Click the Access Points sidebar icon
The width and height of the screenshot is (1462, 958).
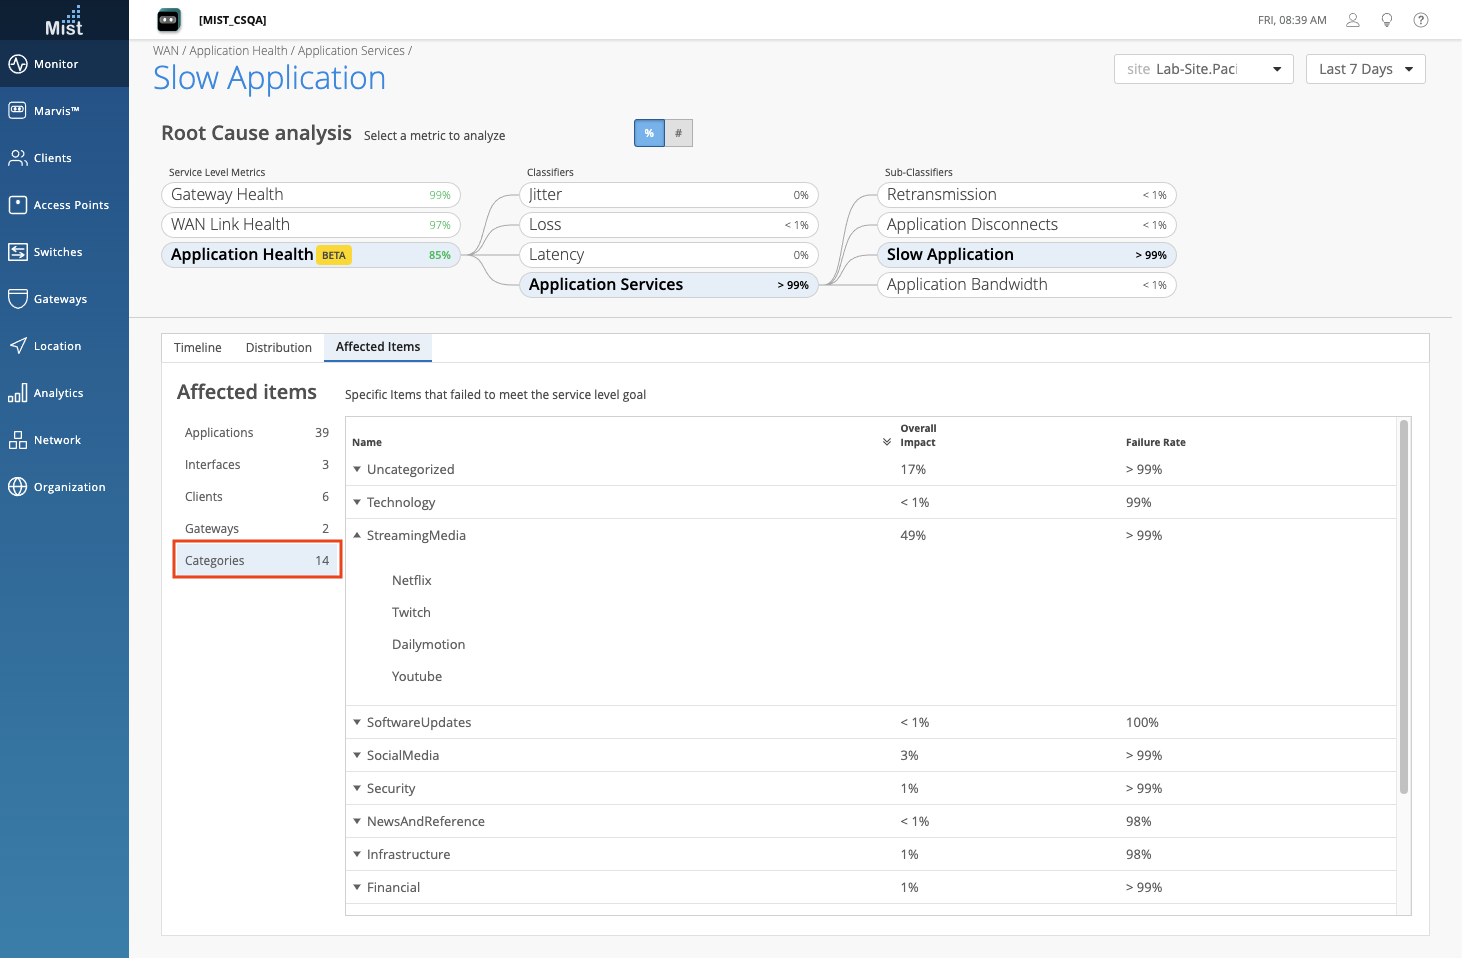click(x=18, y=205)
